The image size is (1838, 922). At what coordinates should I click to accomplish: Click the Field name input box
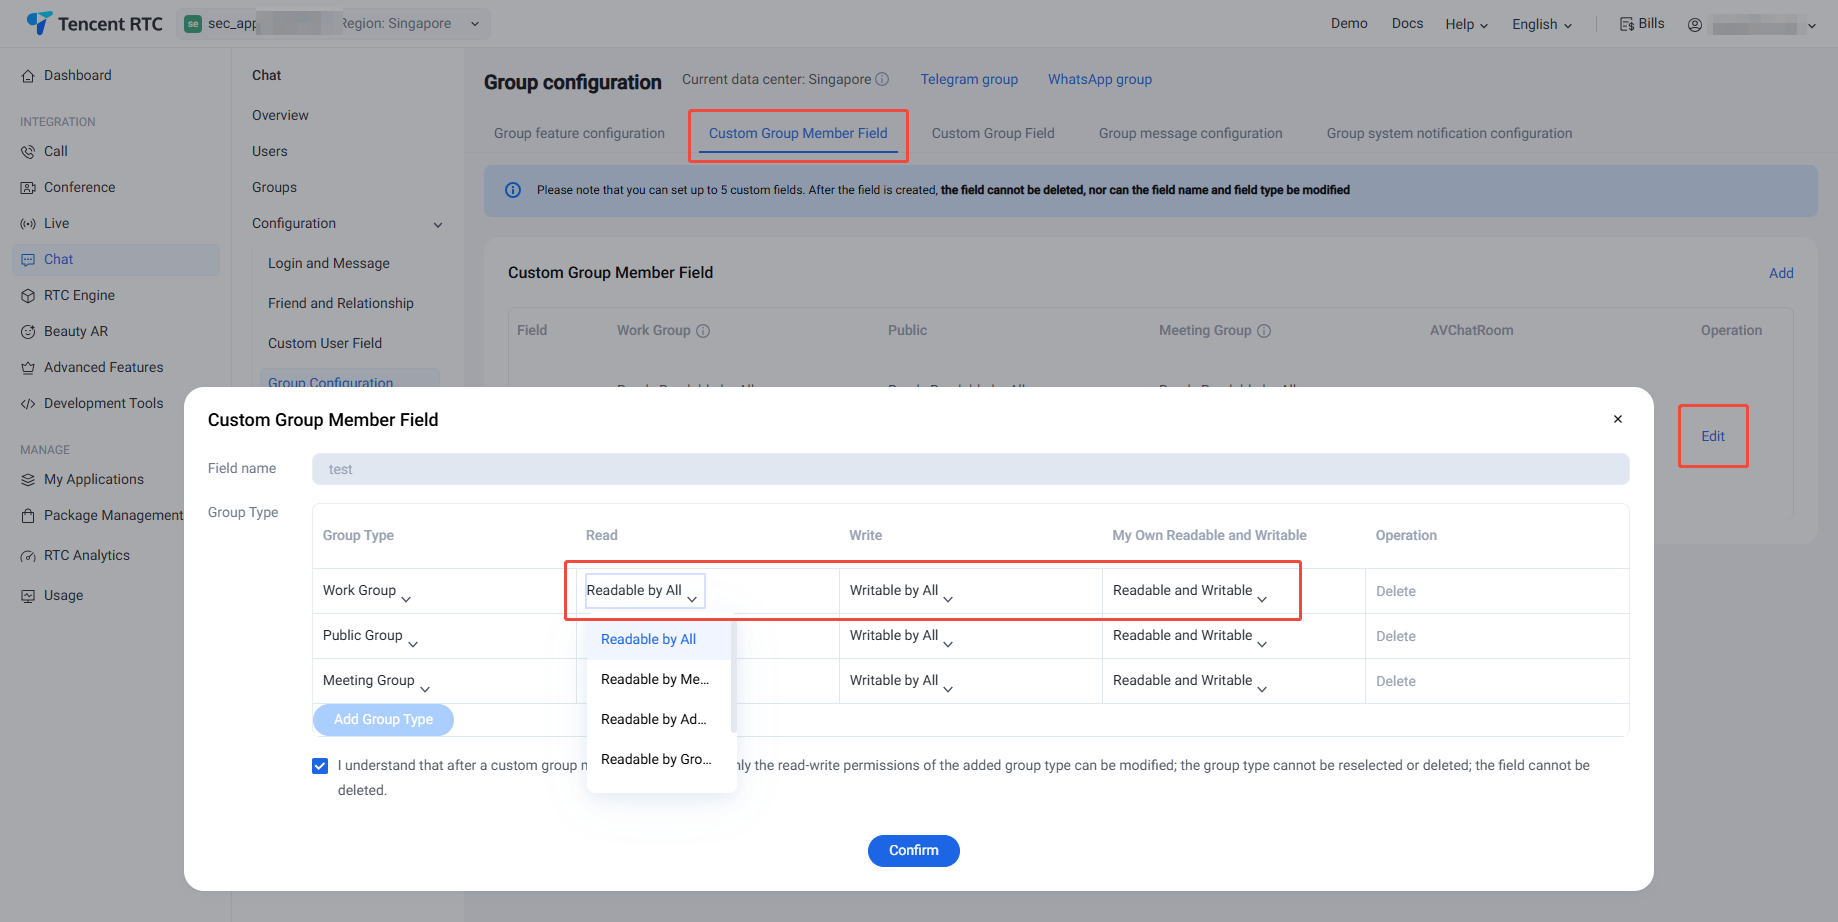pyautogui.click(x=970, y=469)
